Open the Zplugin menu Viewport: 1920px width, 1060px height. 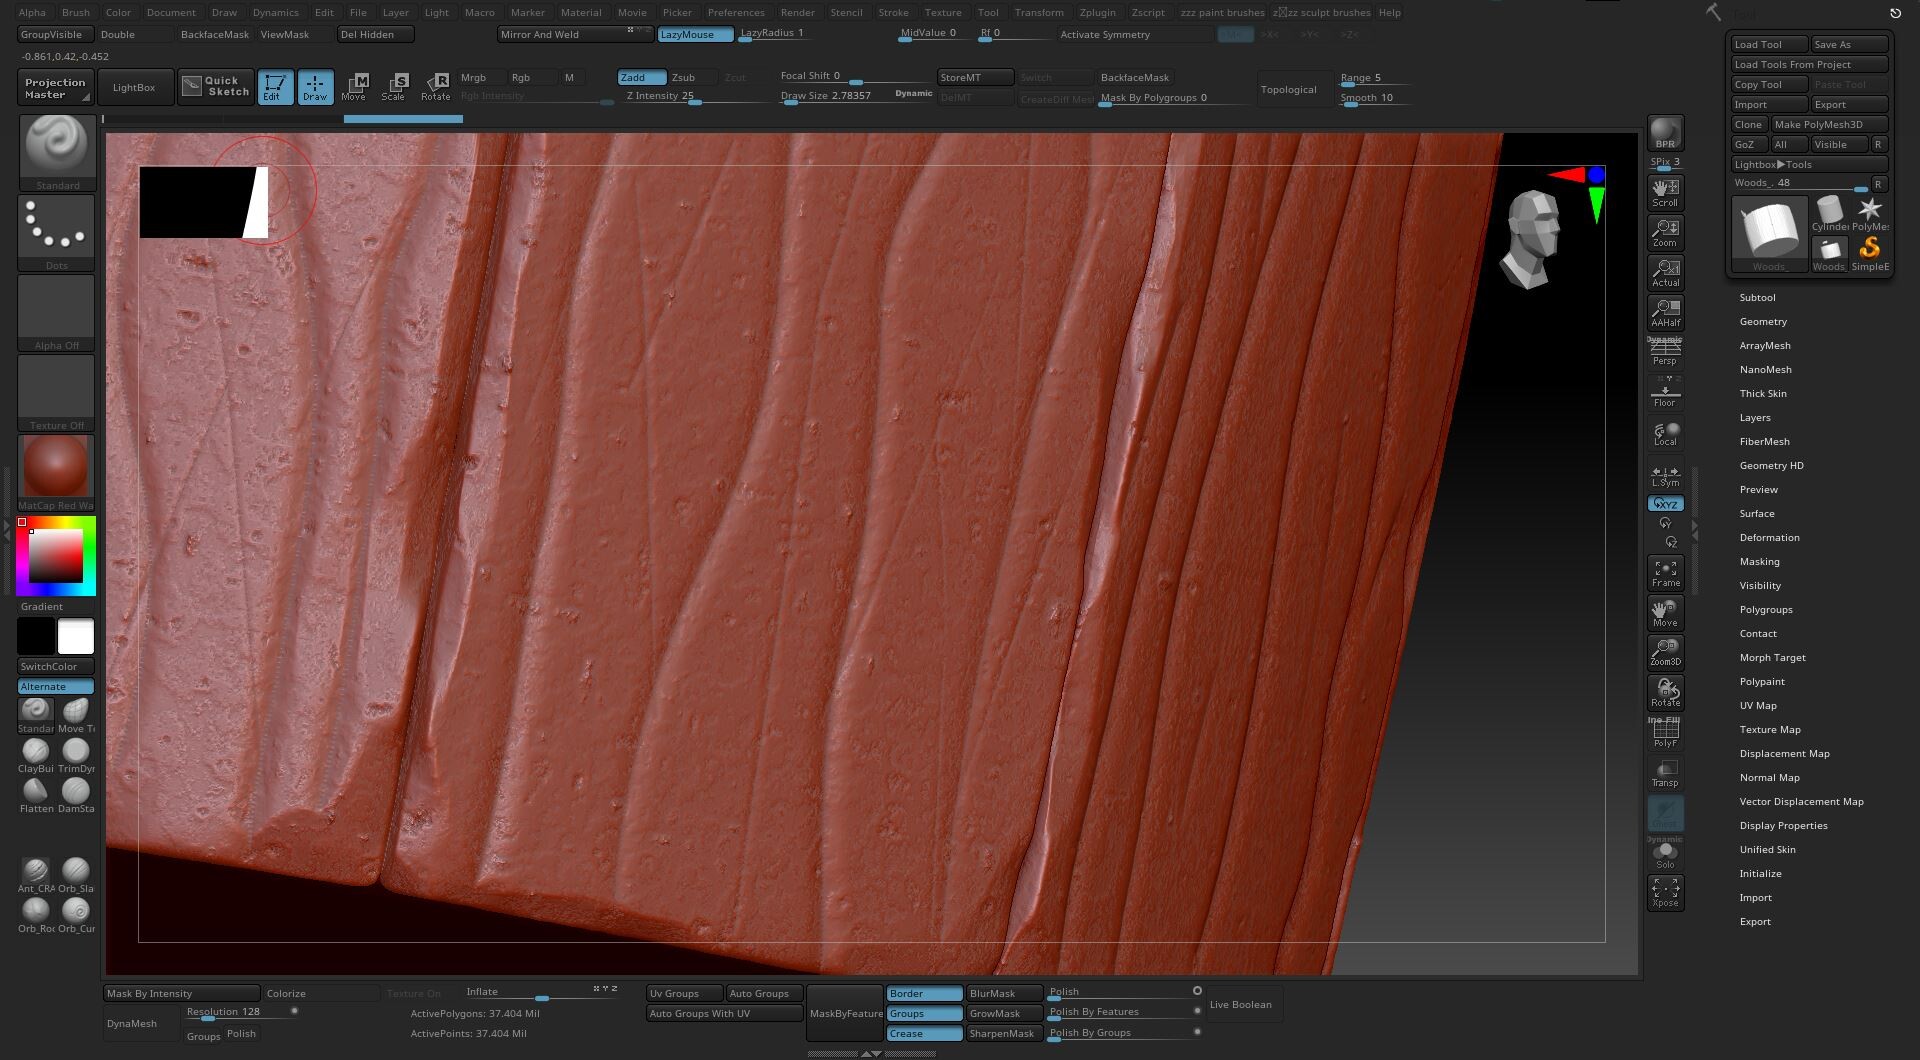tap(1097, 12)
